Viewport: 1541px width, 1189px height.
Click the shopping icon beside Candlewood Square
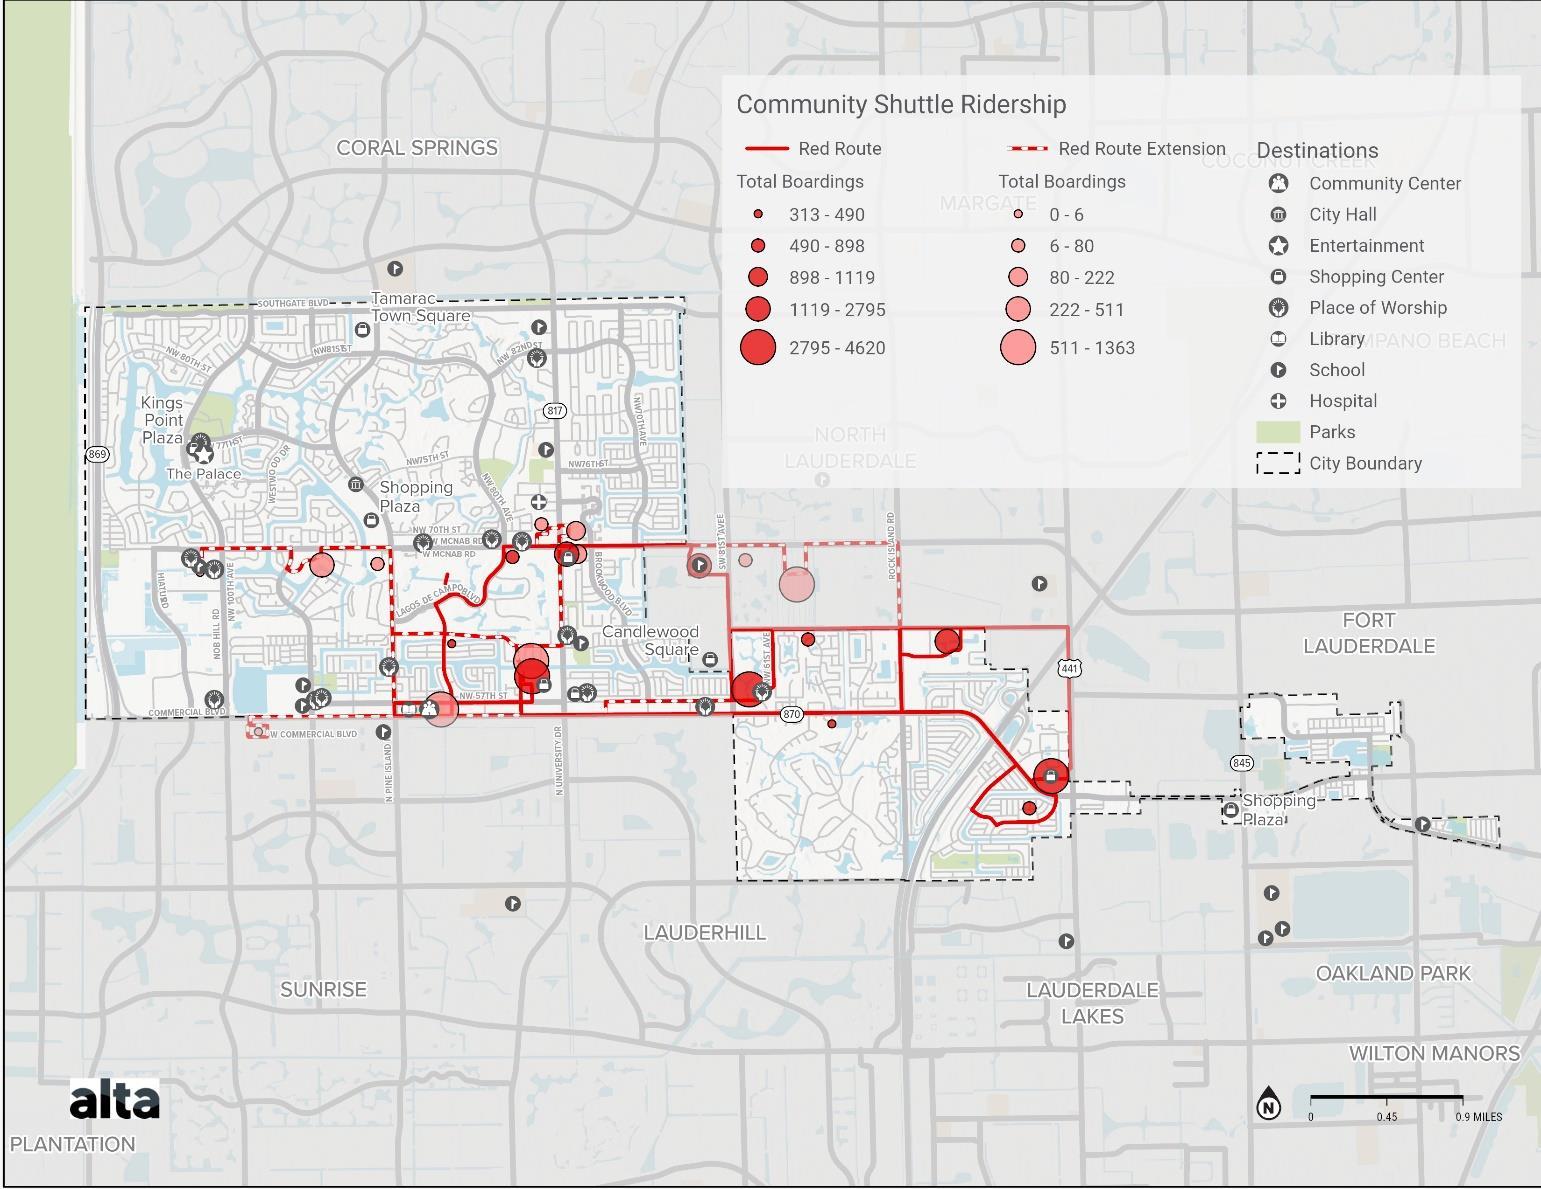[710, 659]
